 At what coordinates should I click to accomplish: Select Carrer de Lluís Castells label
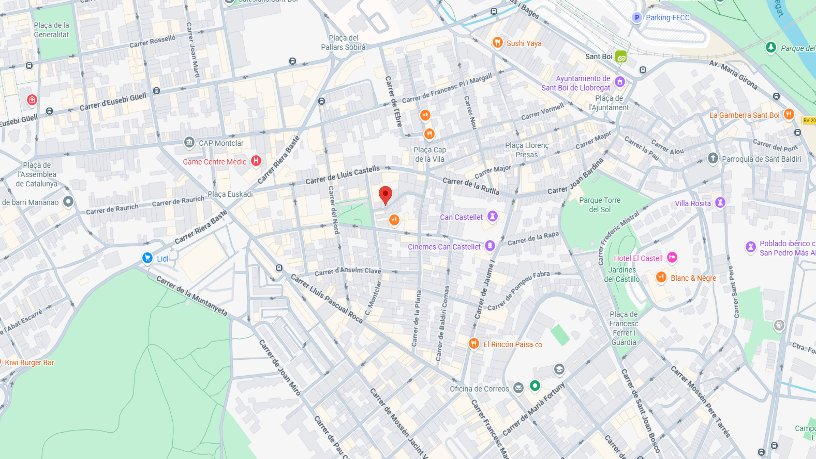[x=342, y=175]
